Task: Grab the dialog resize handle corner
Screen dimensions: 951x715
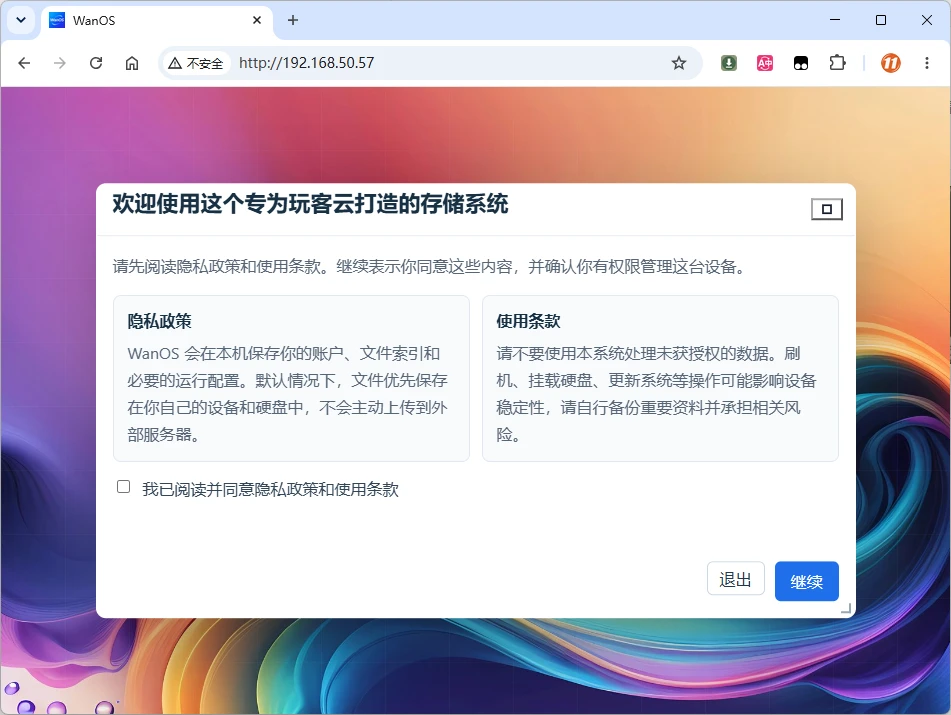Action: tap(846, 608)
